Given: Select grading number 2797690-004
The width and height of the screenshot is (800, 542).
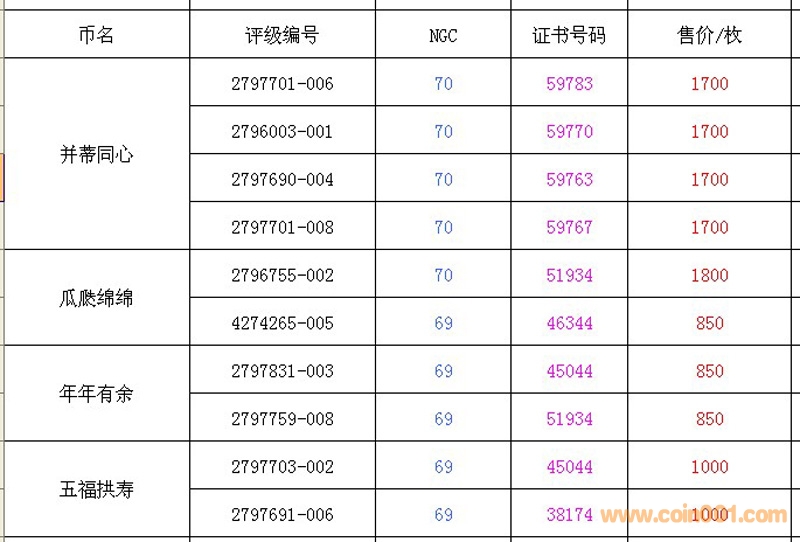Looking at the screenshot, I should (282, 180).
